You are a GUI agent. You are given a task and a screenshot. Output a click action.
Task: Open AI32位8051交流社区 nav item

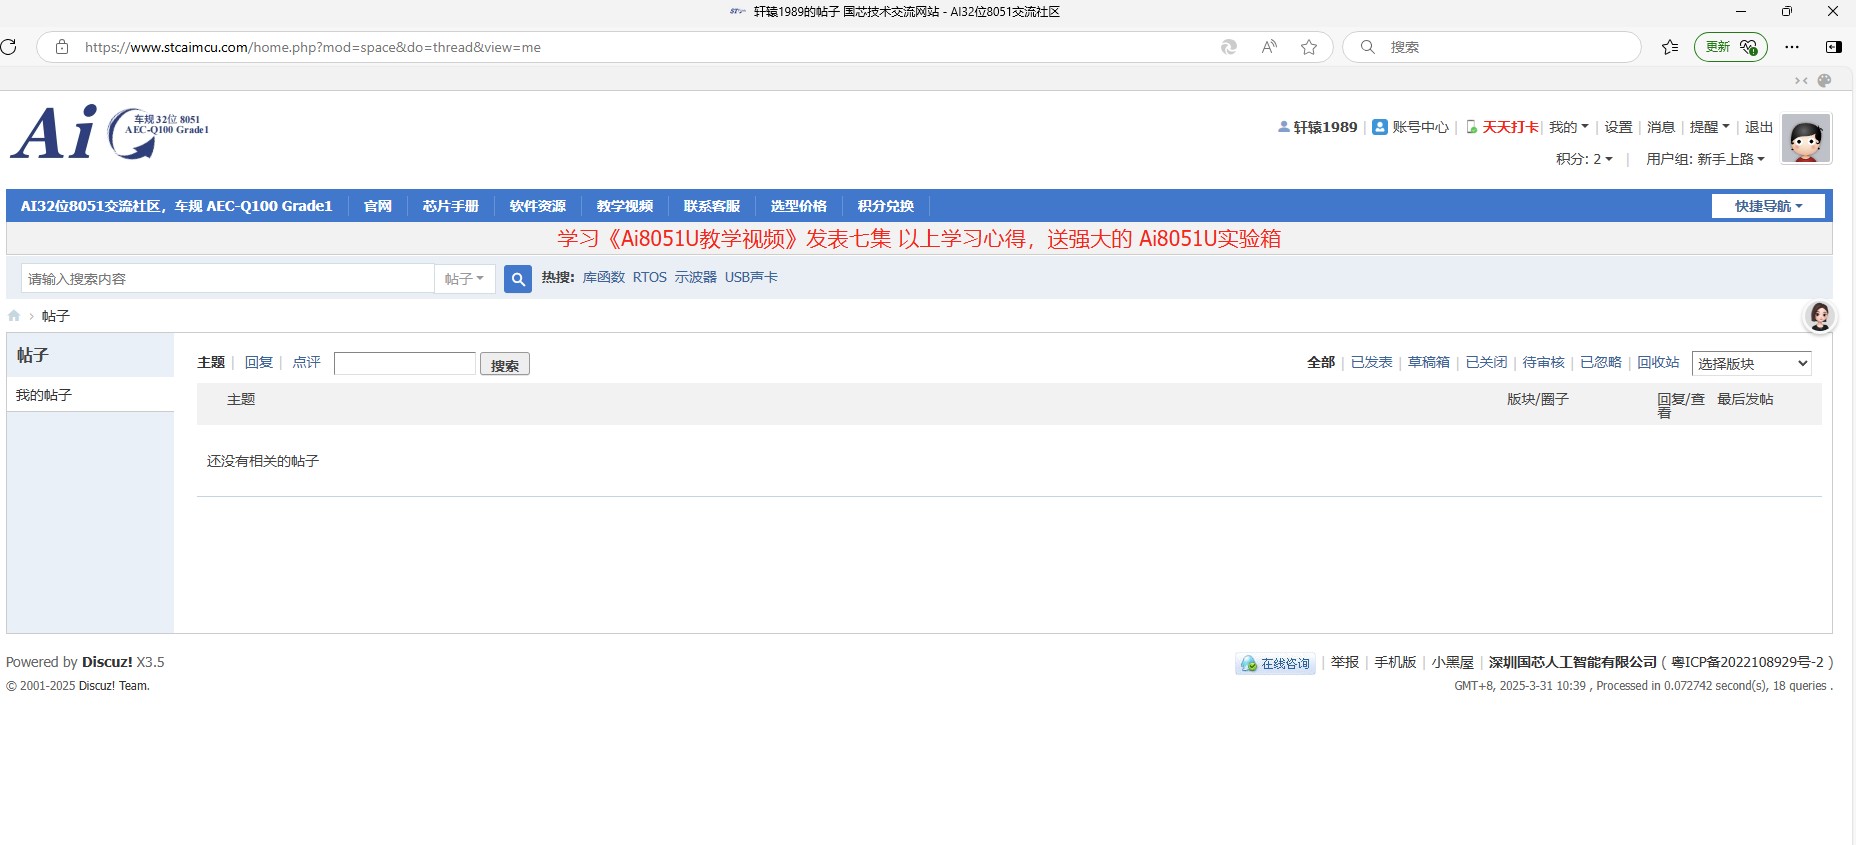point(176,206)
